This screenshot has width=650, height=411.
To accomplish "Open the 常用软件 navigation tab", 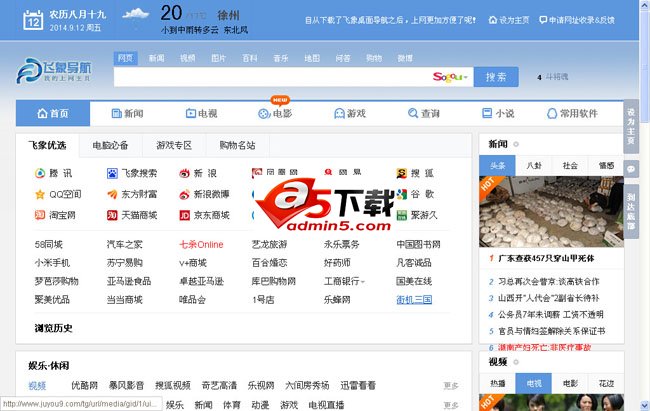I will point(572,113).
